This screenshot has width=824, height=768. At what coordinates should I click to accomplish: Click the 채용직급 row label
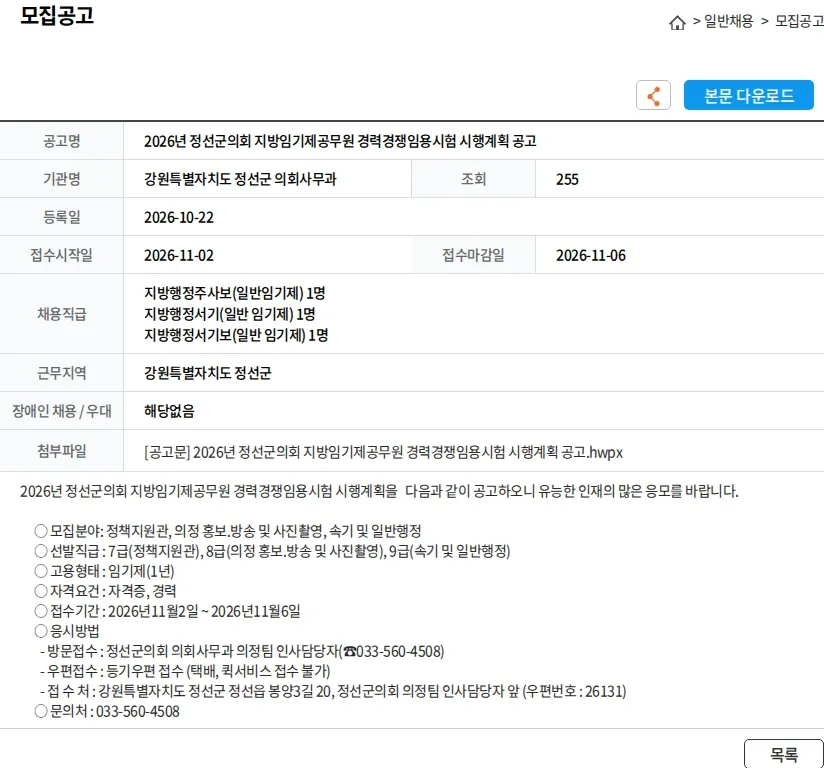pyautogui.click(x=61, y=314)
